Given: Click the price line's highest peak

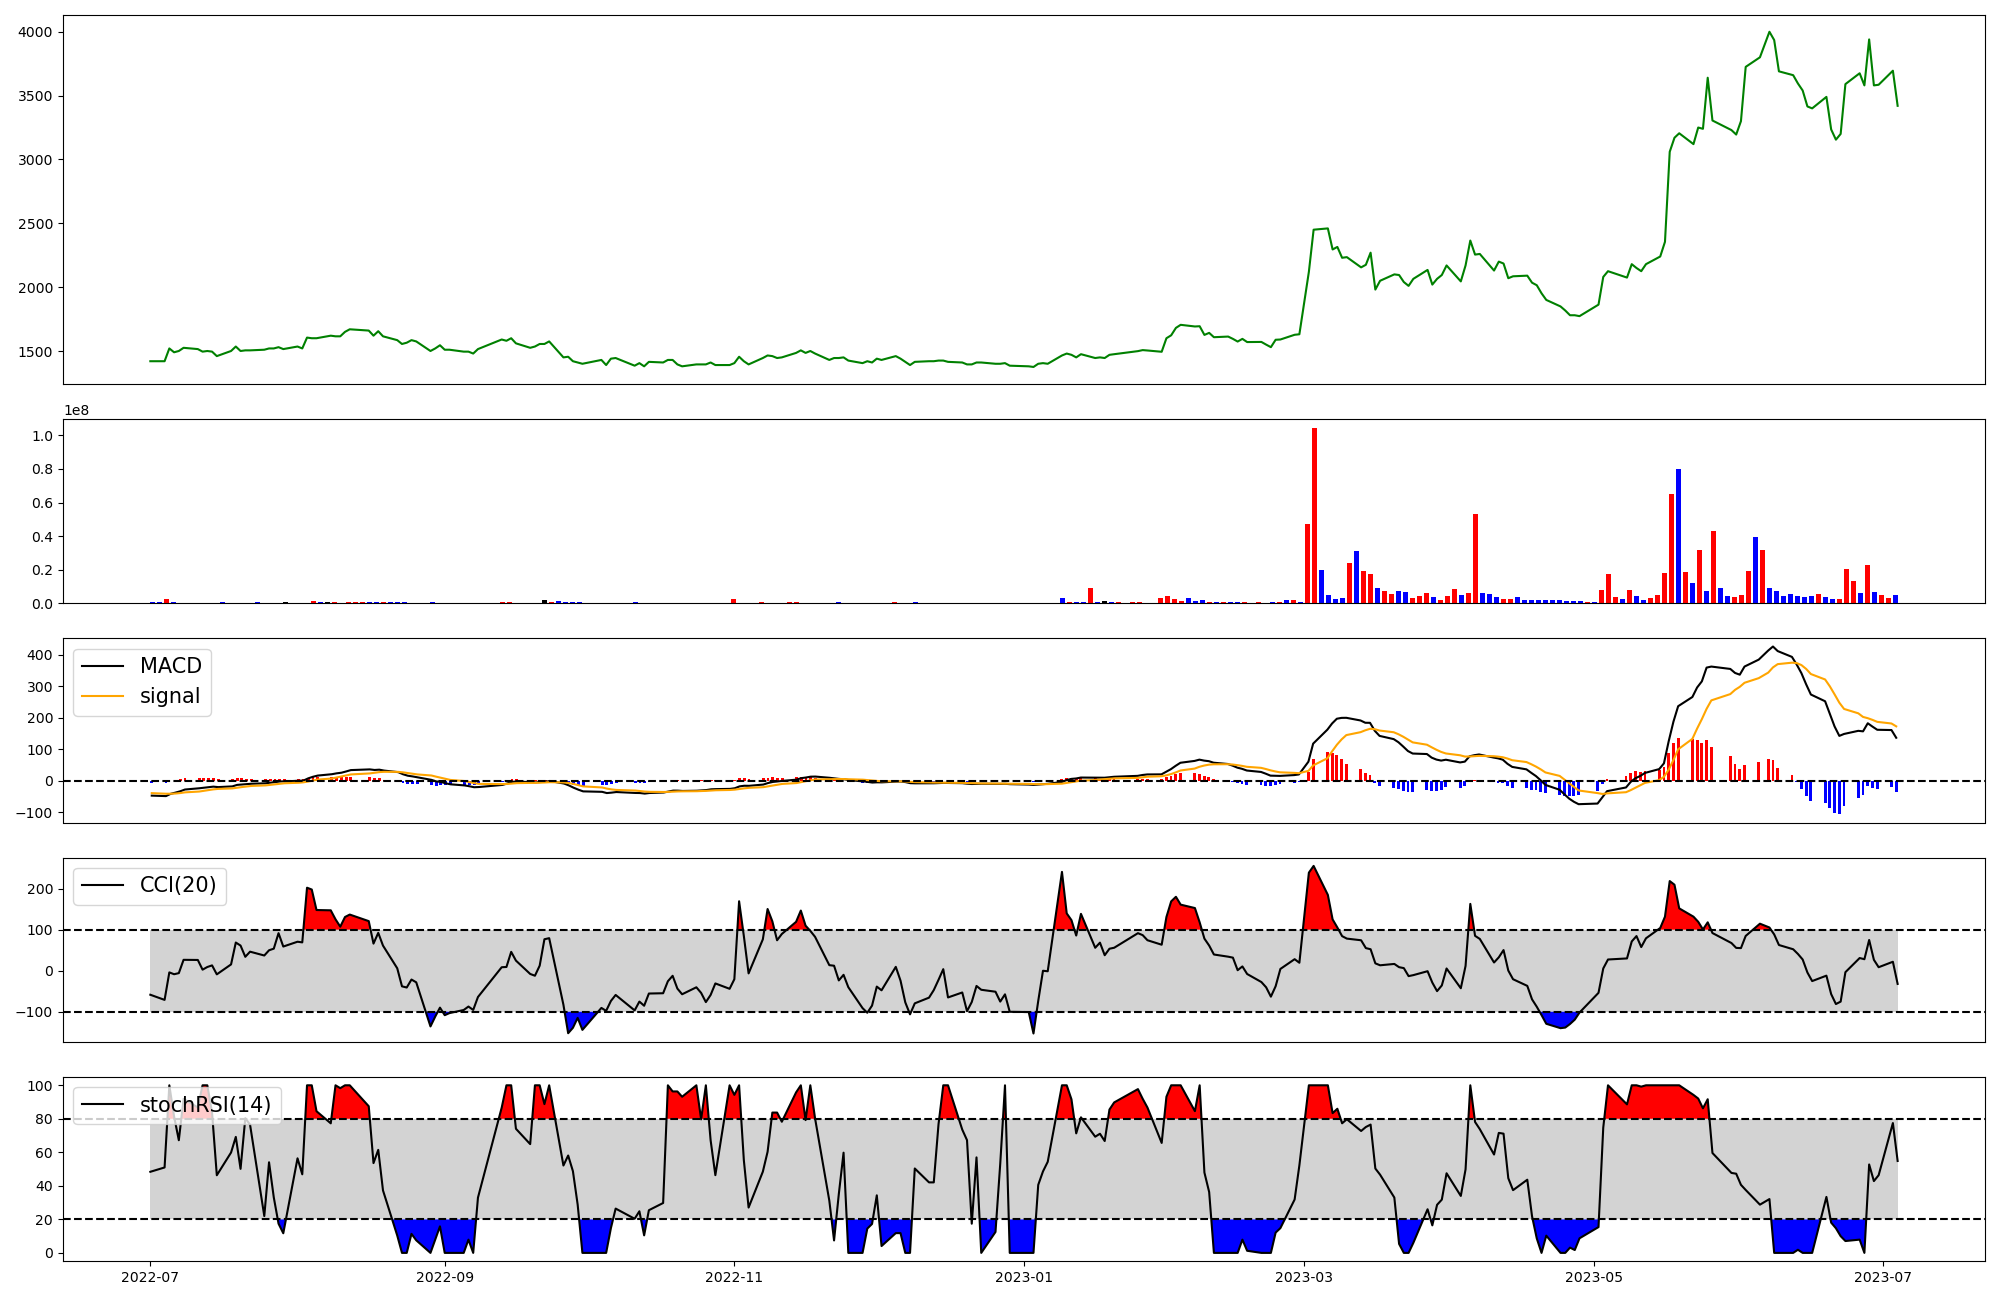Looking at the screenshot, I should click(1769, 32).
